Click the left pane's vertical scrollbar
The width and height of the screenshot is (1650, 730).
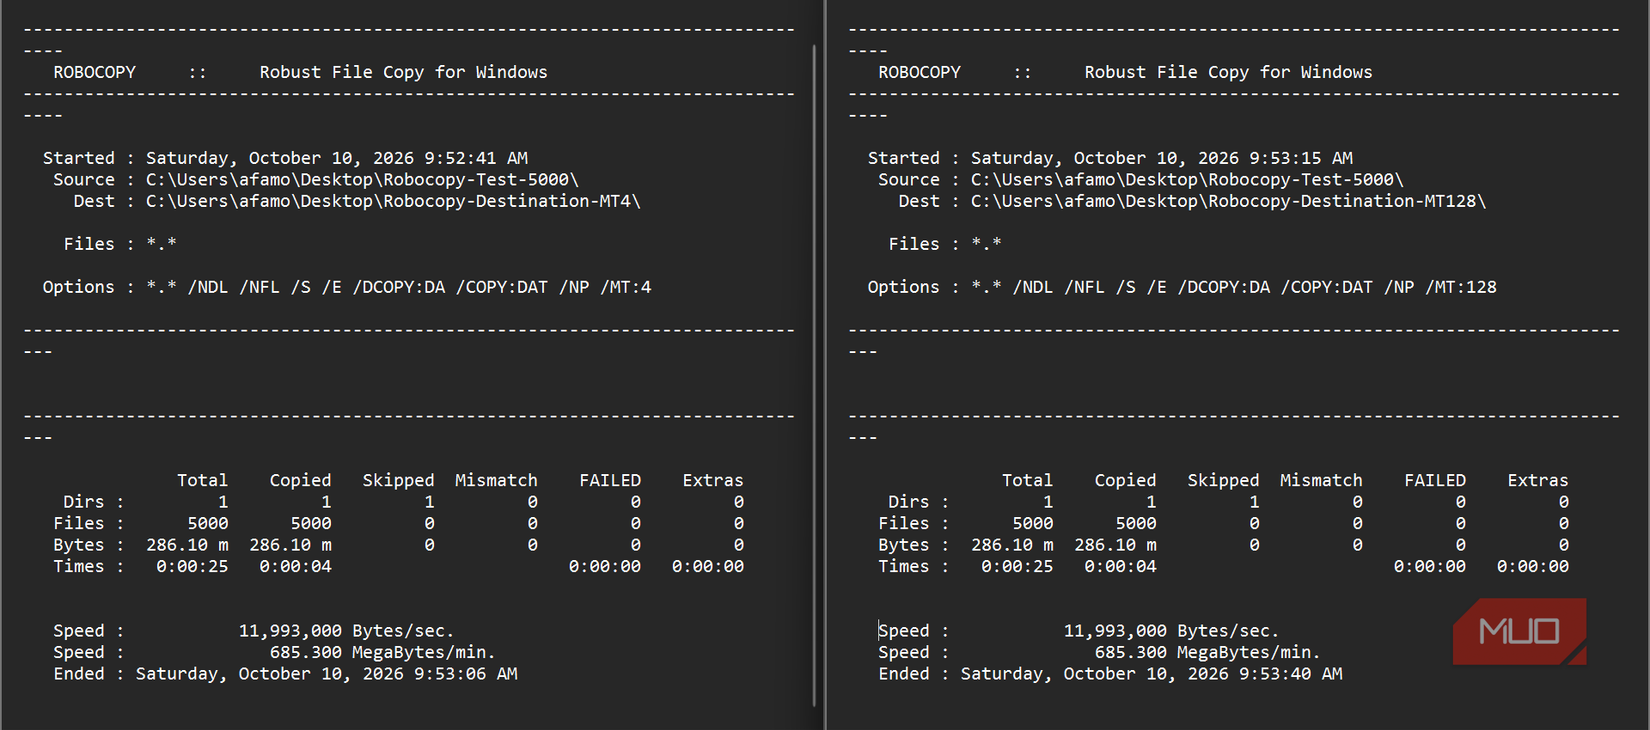click(814, 375)
